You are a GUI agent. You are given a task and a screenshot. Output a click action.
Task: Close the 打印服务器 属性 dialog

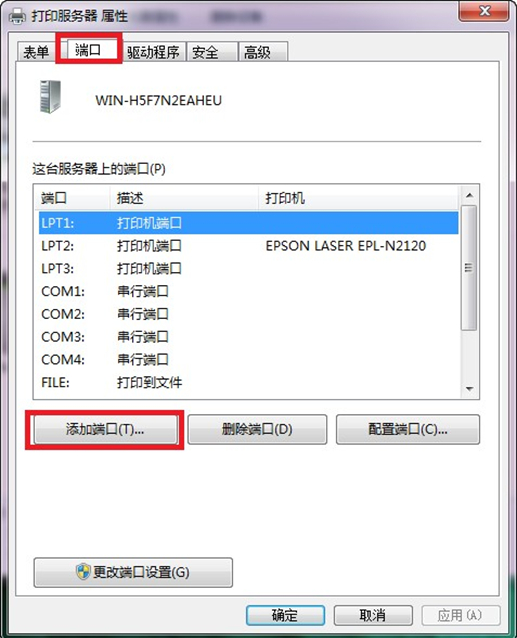484,11
